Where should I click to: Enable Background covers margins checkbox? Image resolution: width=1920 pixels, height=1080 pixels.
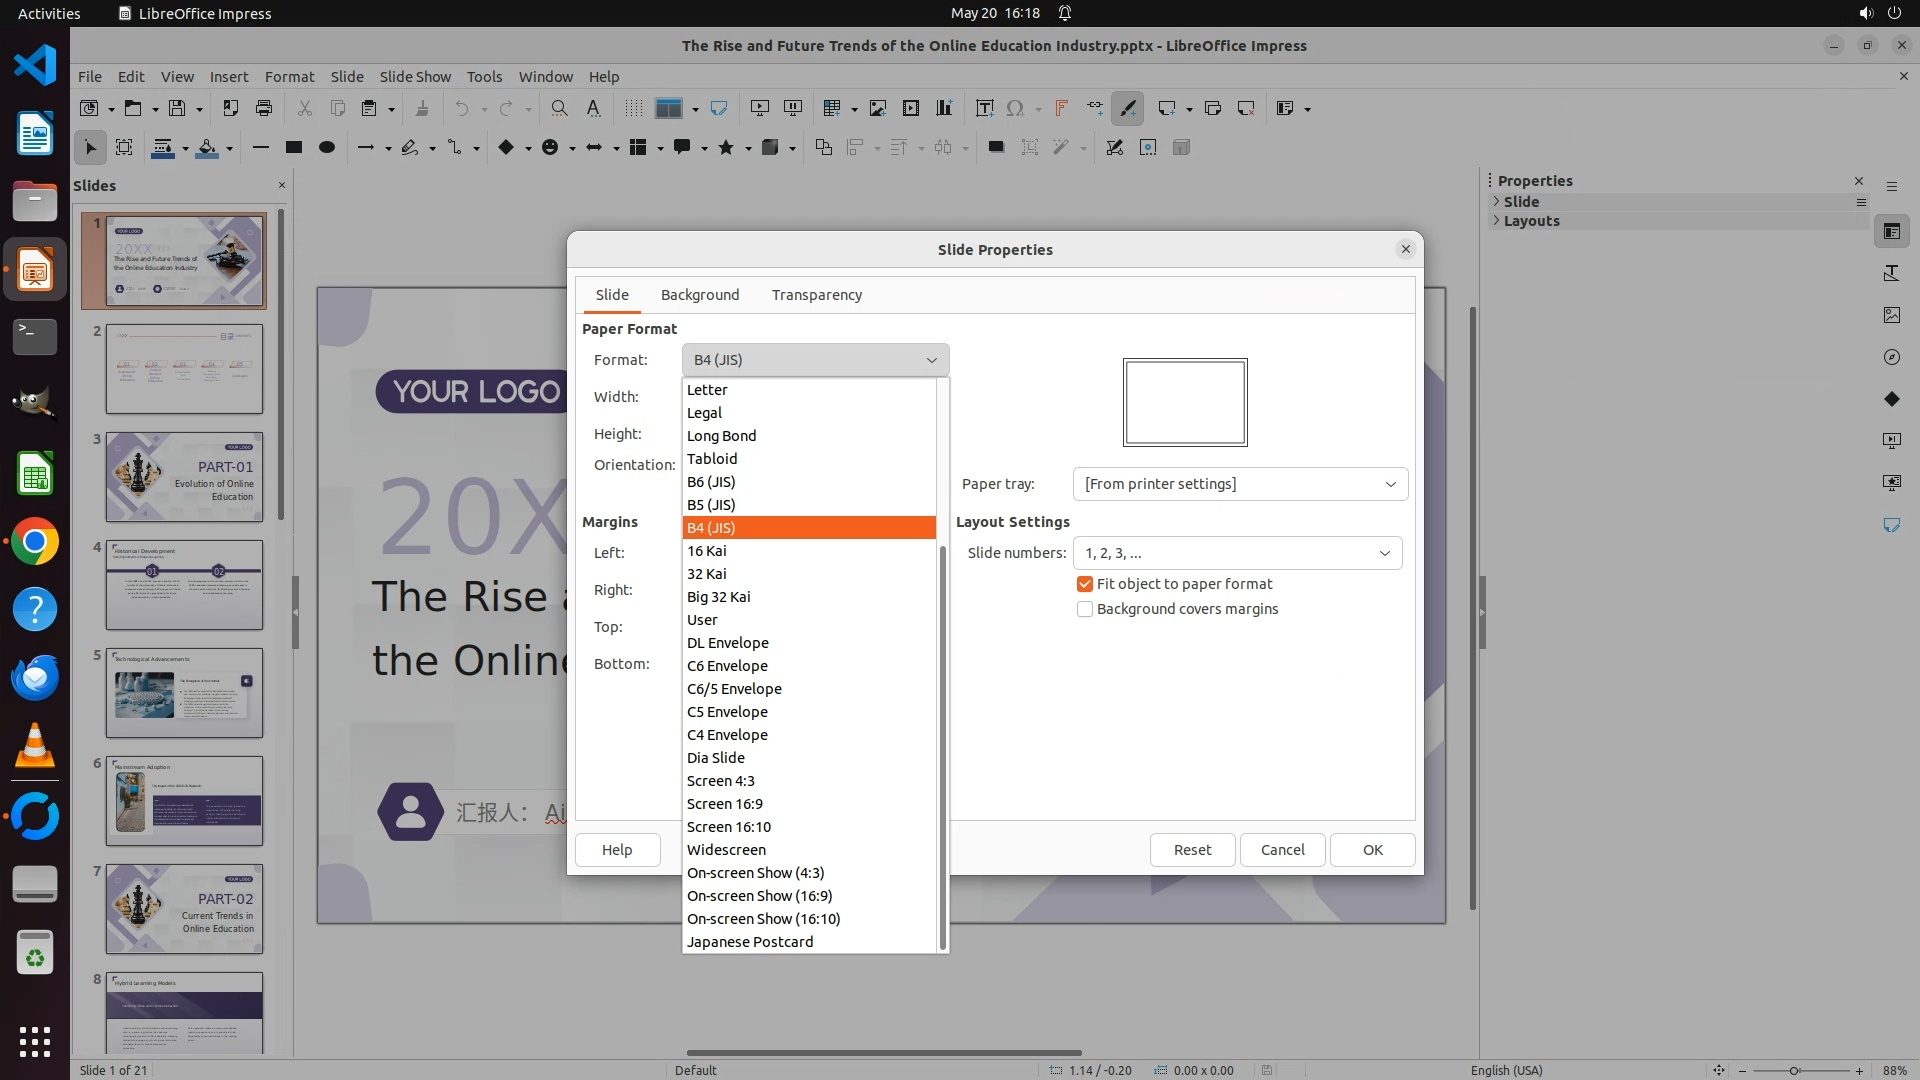[x=1085, y=609]
